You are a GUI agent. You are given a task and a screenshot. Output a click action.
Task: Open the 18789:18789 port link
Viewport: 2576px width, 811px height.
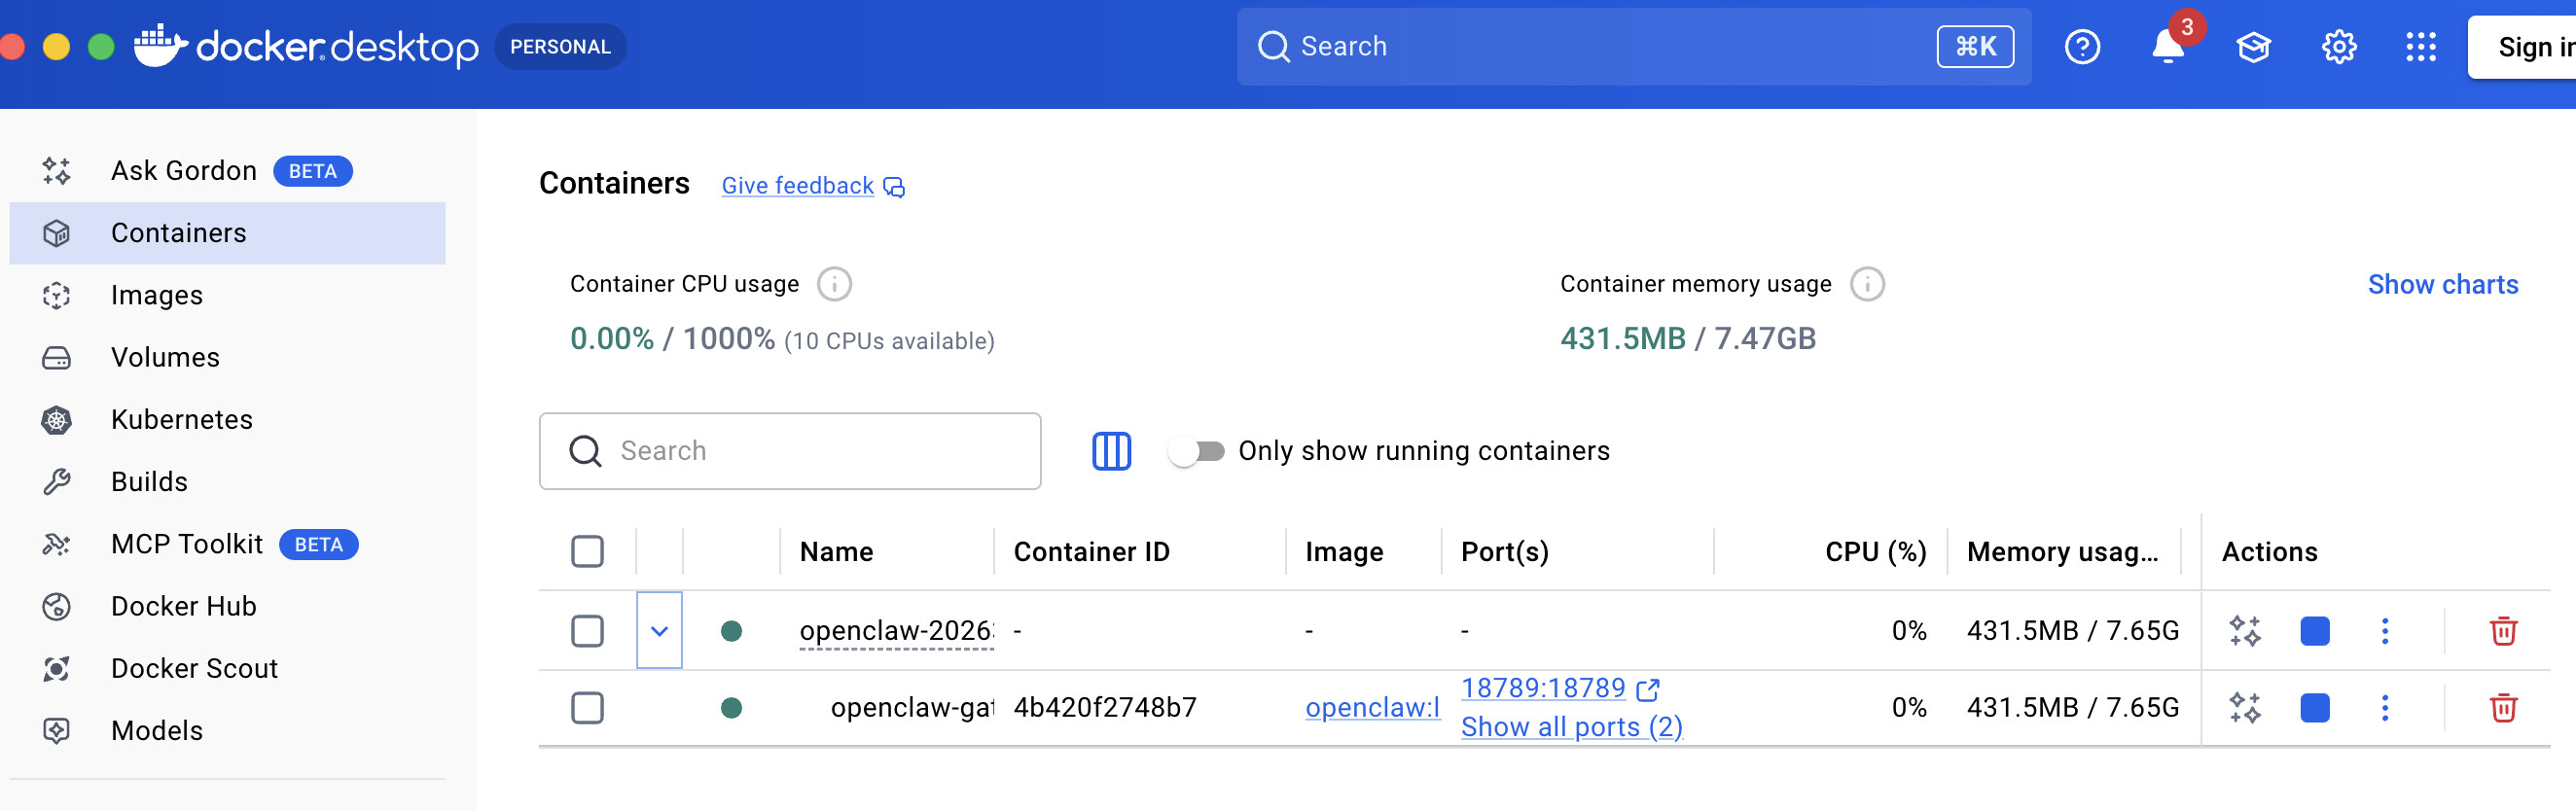1542,688
